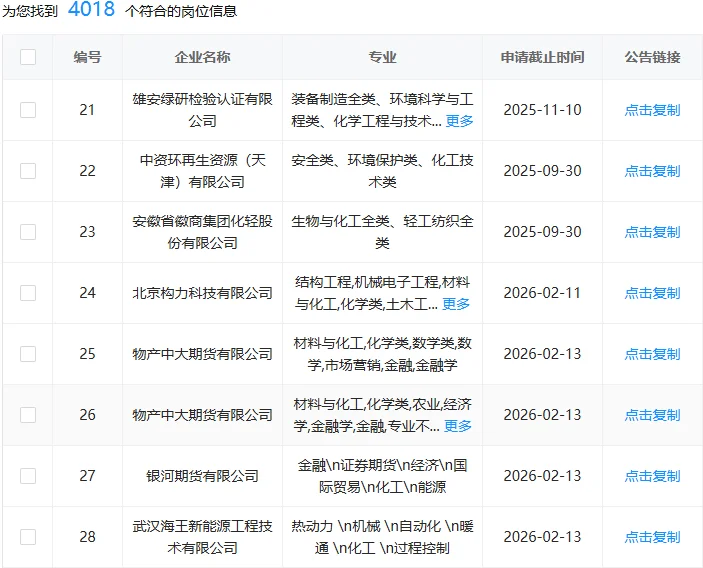This screenshot has height=568, width=703.
Task: Click deadline 2026-02-13 in row 25
Action: (x=542, y=354)
